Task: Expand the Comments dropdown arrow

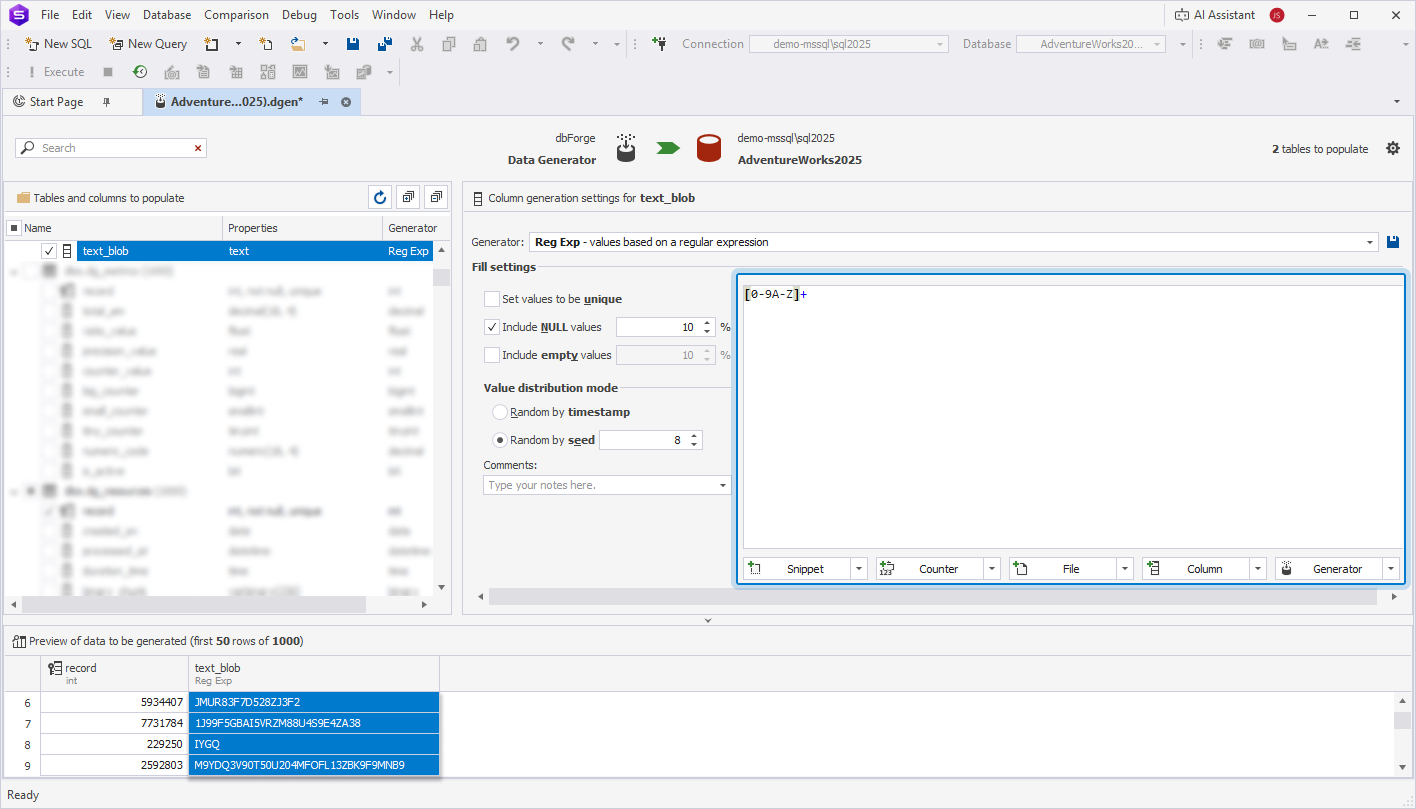Action: point(723,485)
